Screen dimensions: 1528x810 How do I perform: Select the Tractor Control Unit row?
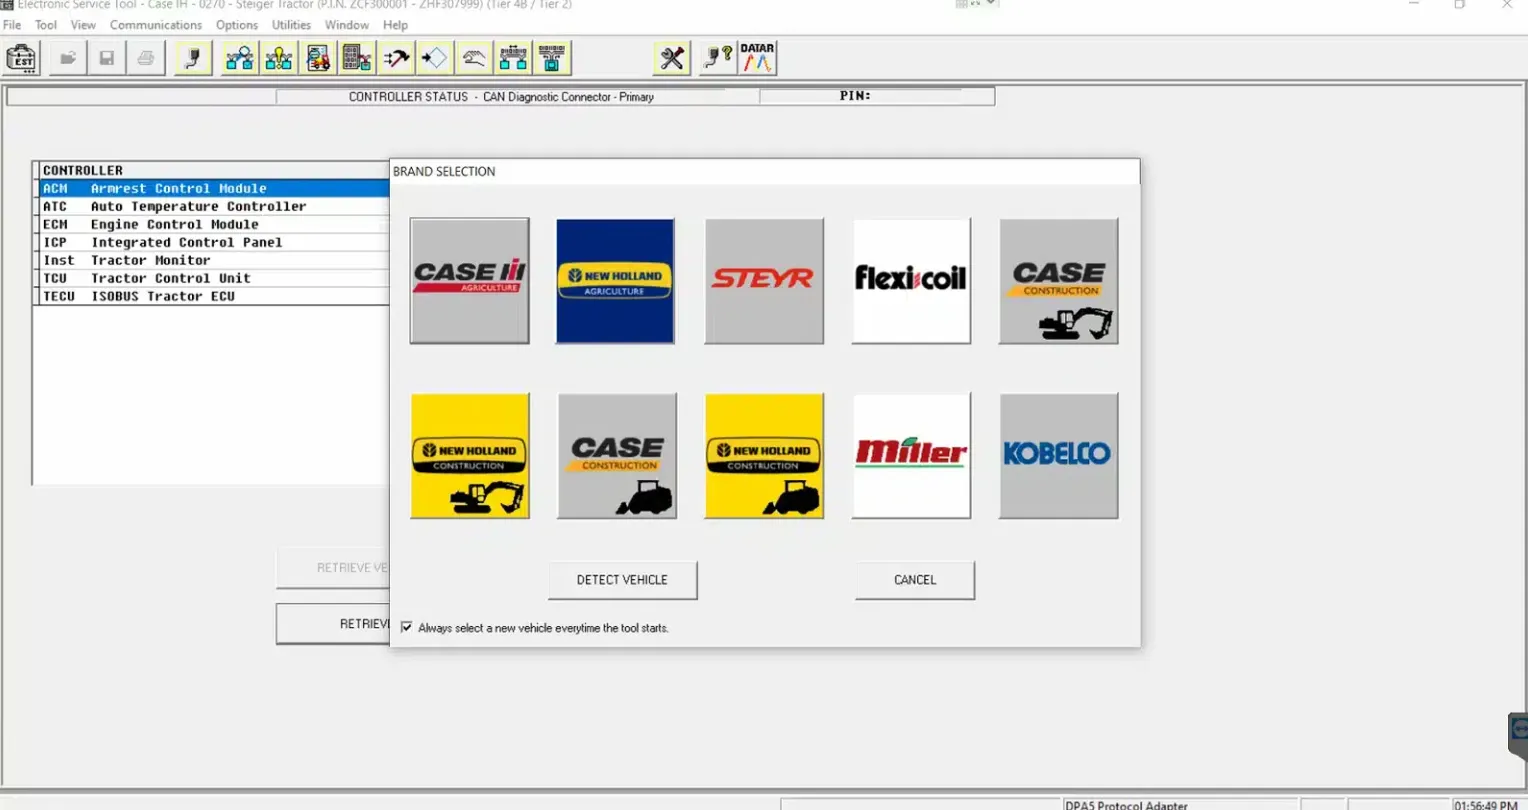(x=170, y=279)
